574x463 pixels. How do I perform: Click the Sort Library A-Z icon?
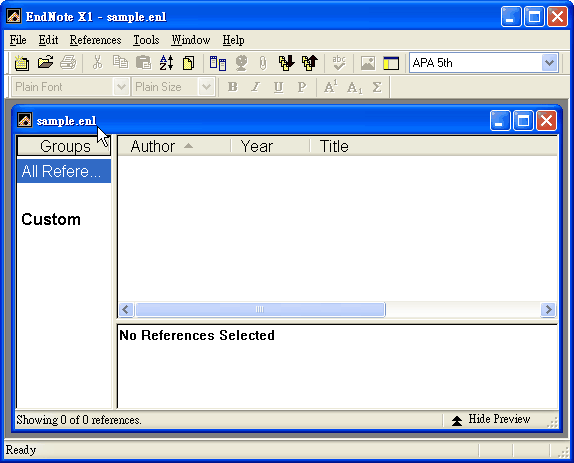tap(166, 63)
